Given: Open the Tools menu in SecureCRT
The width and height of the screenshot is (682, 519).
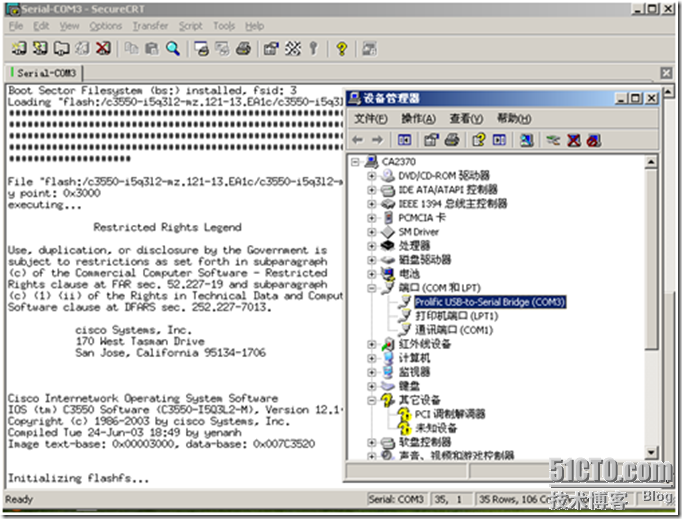Looking at the screenshot, I should coord(224,26).
